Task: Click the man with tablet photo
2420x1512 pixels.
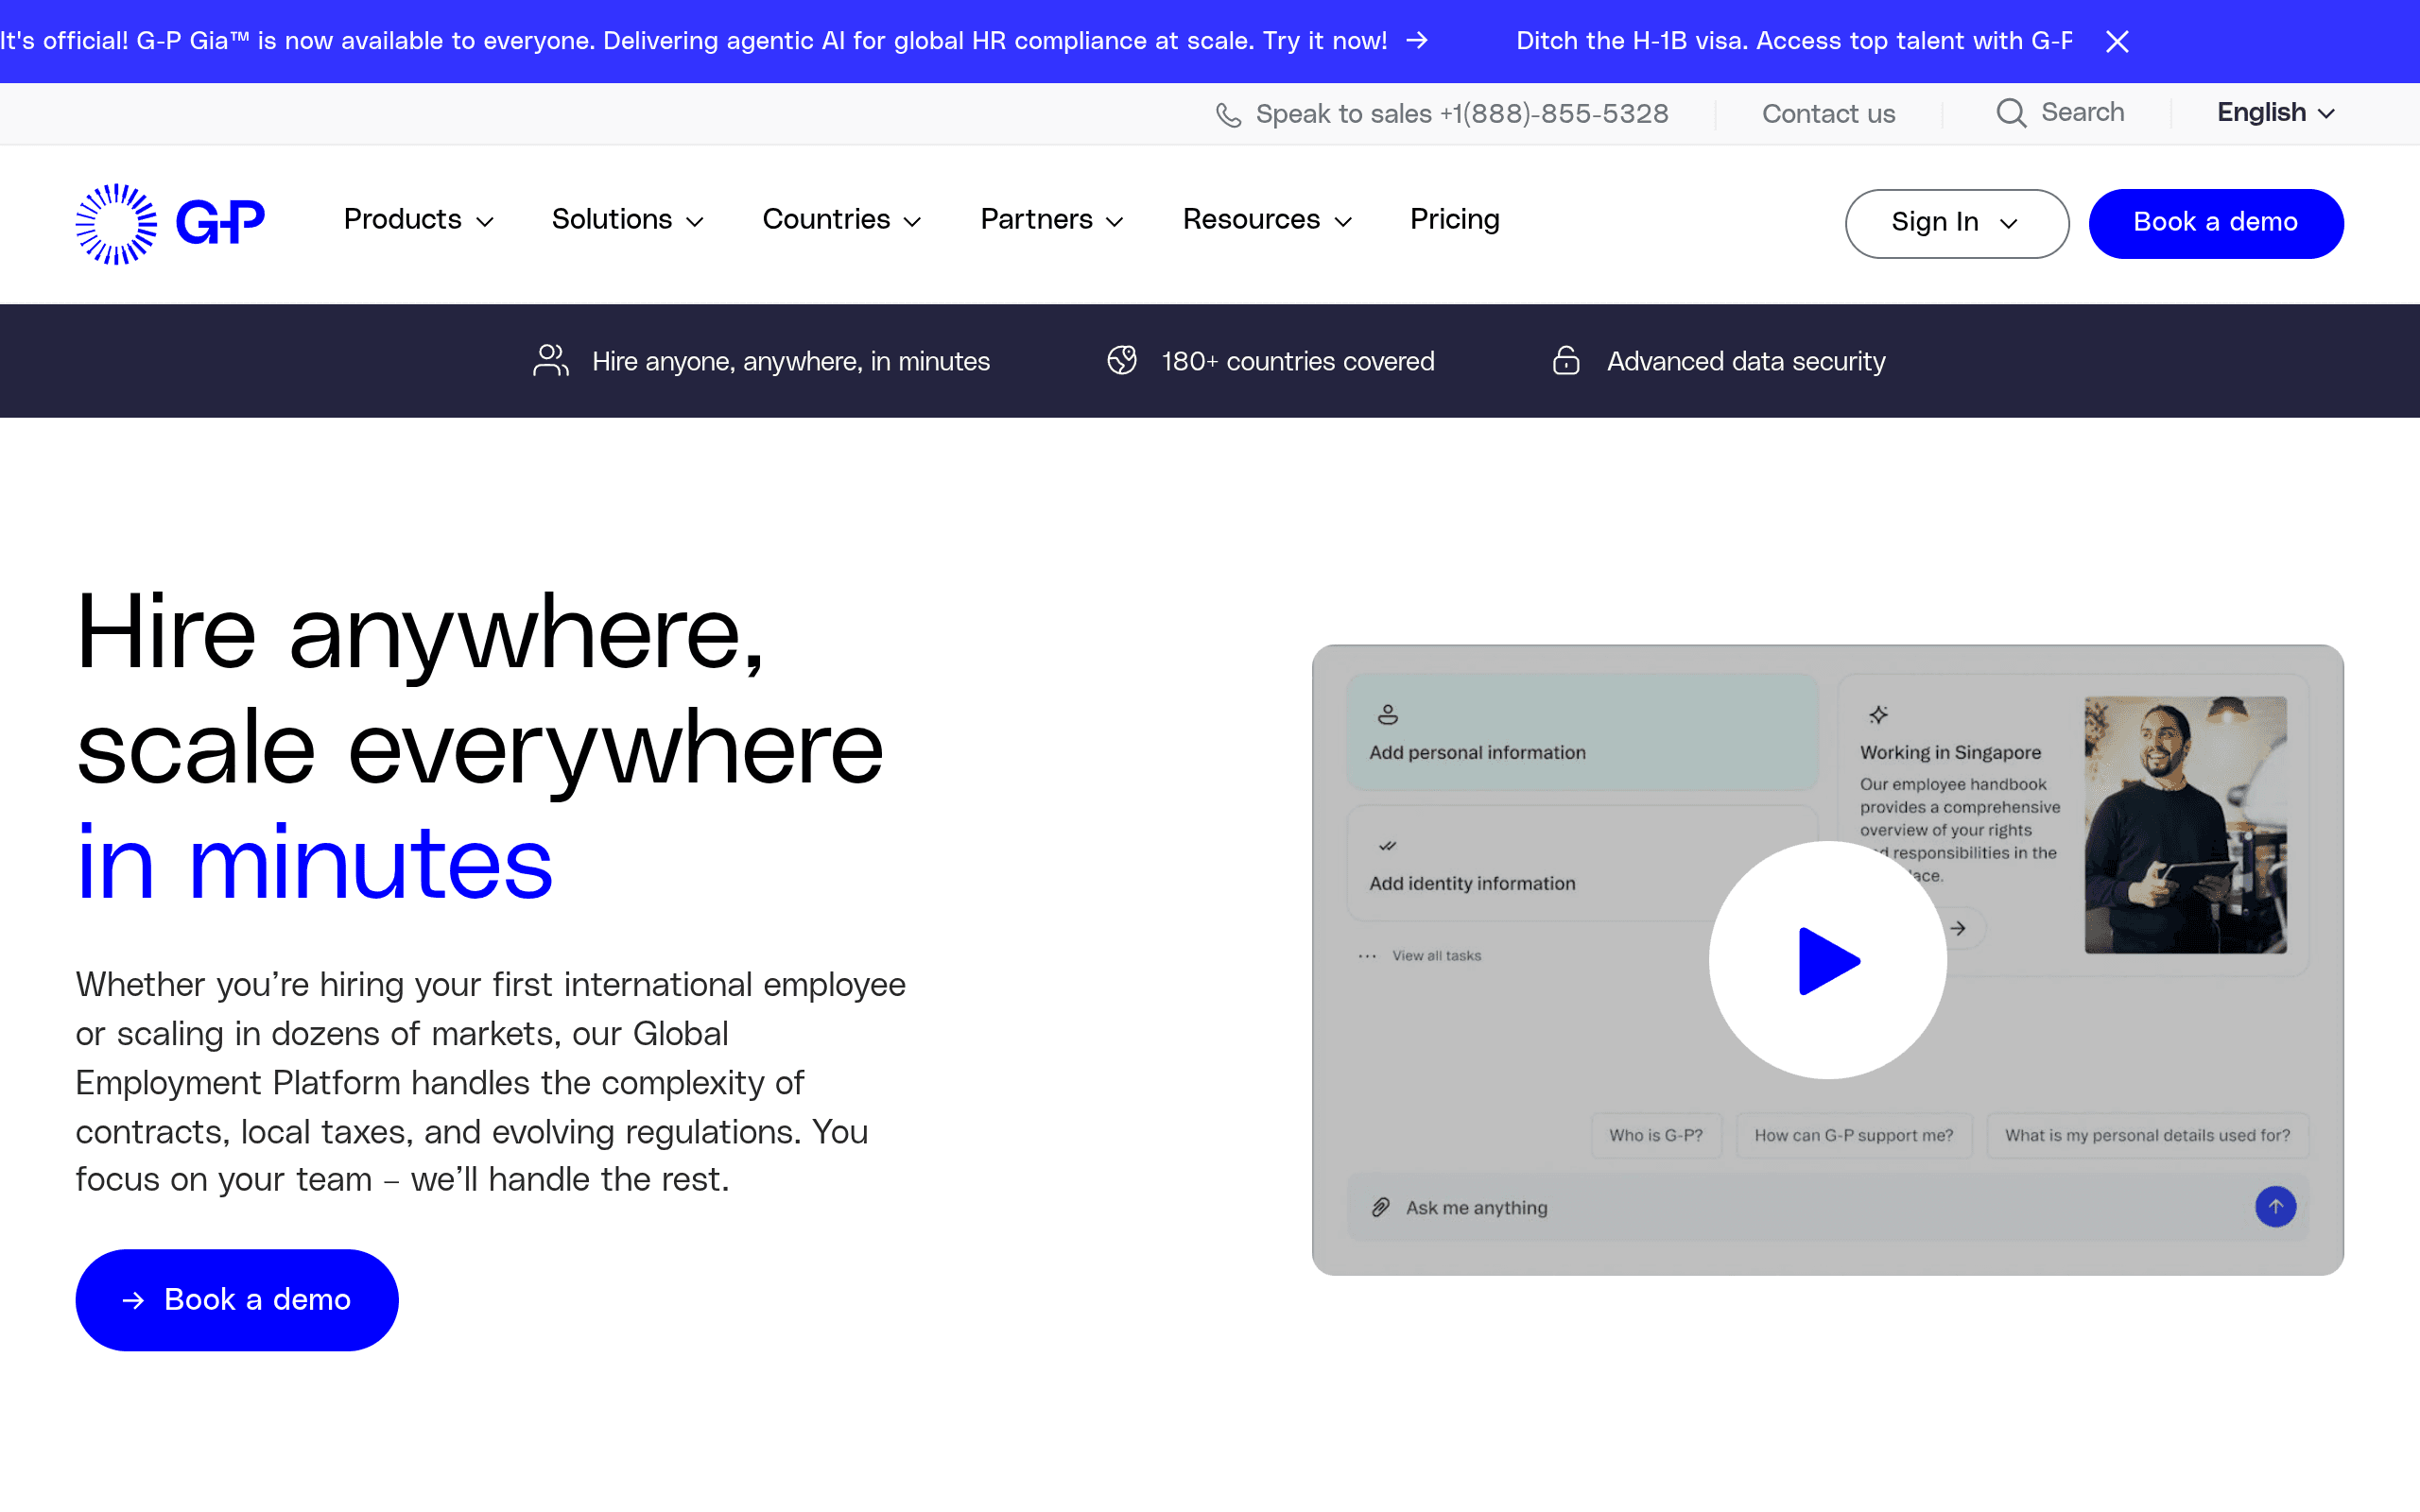Action: 2185,825
